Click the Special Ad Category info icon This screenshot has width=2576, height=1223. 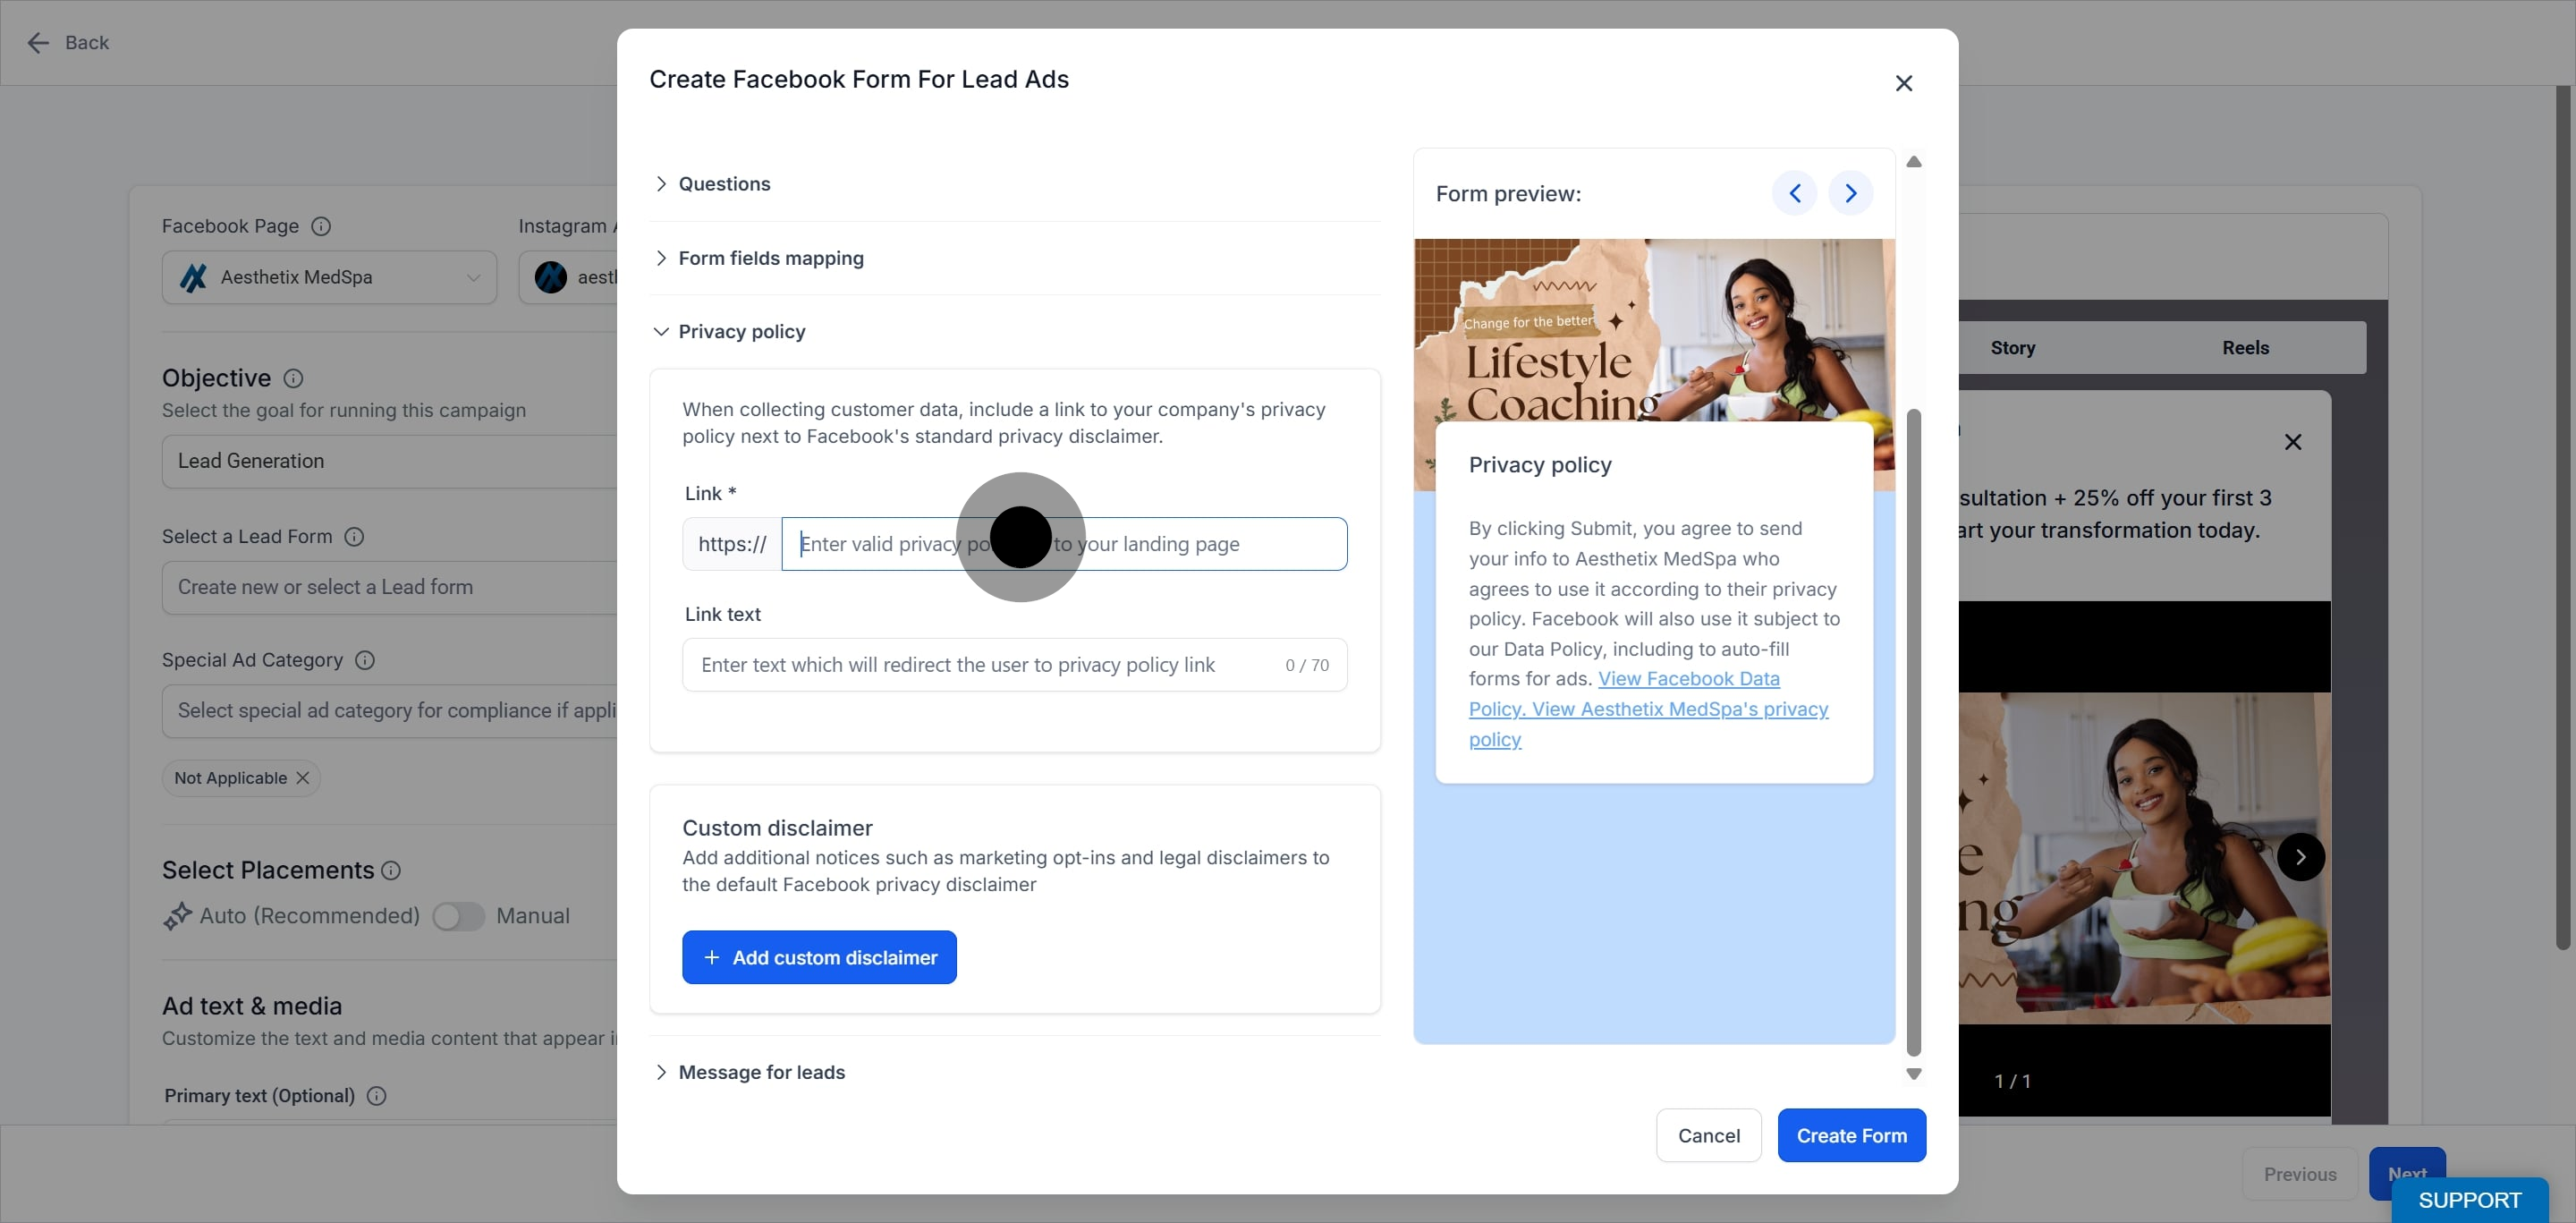coord(365,660)
